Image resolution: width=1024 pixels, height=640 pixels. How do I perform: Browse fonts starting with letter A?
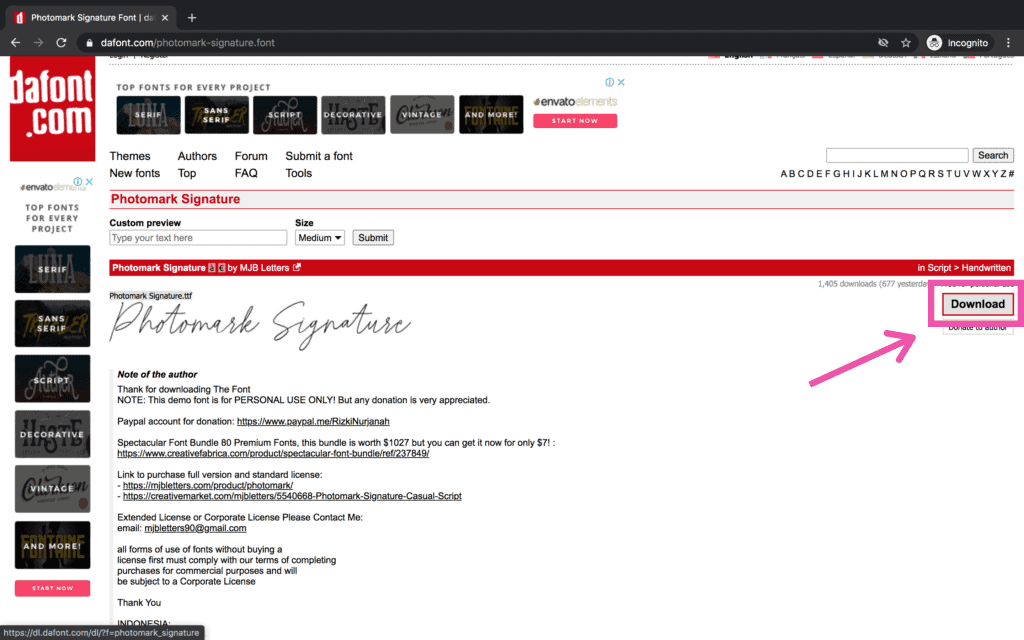tap(784, 174)
